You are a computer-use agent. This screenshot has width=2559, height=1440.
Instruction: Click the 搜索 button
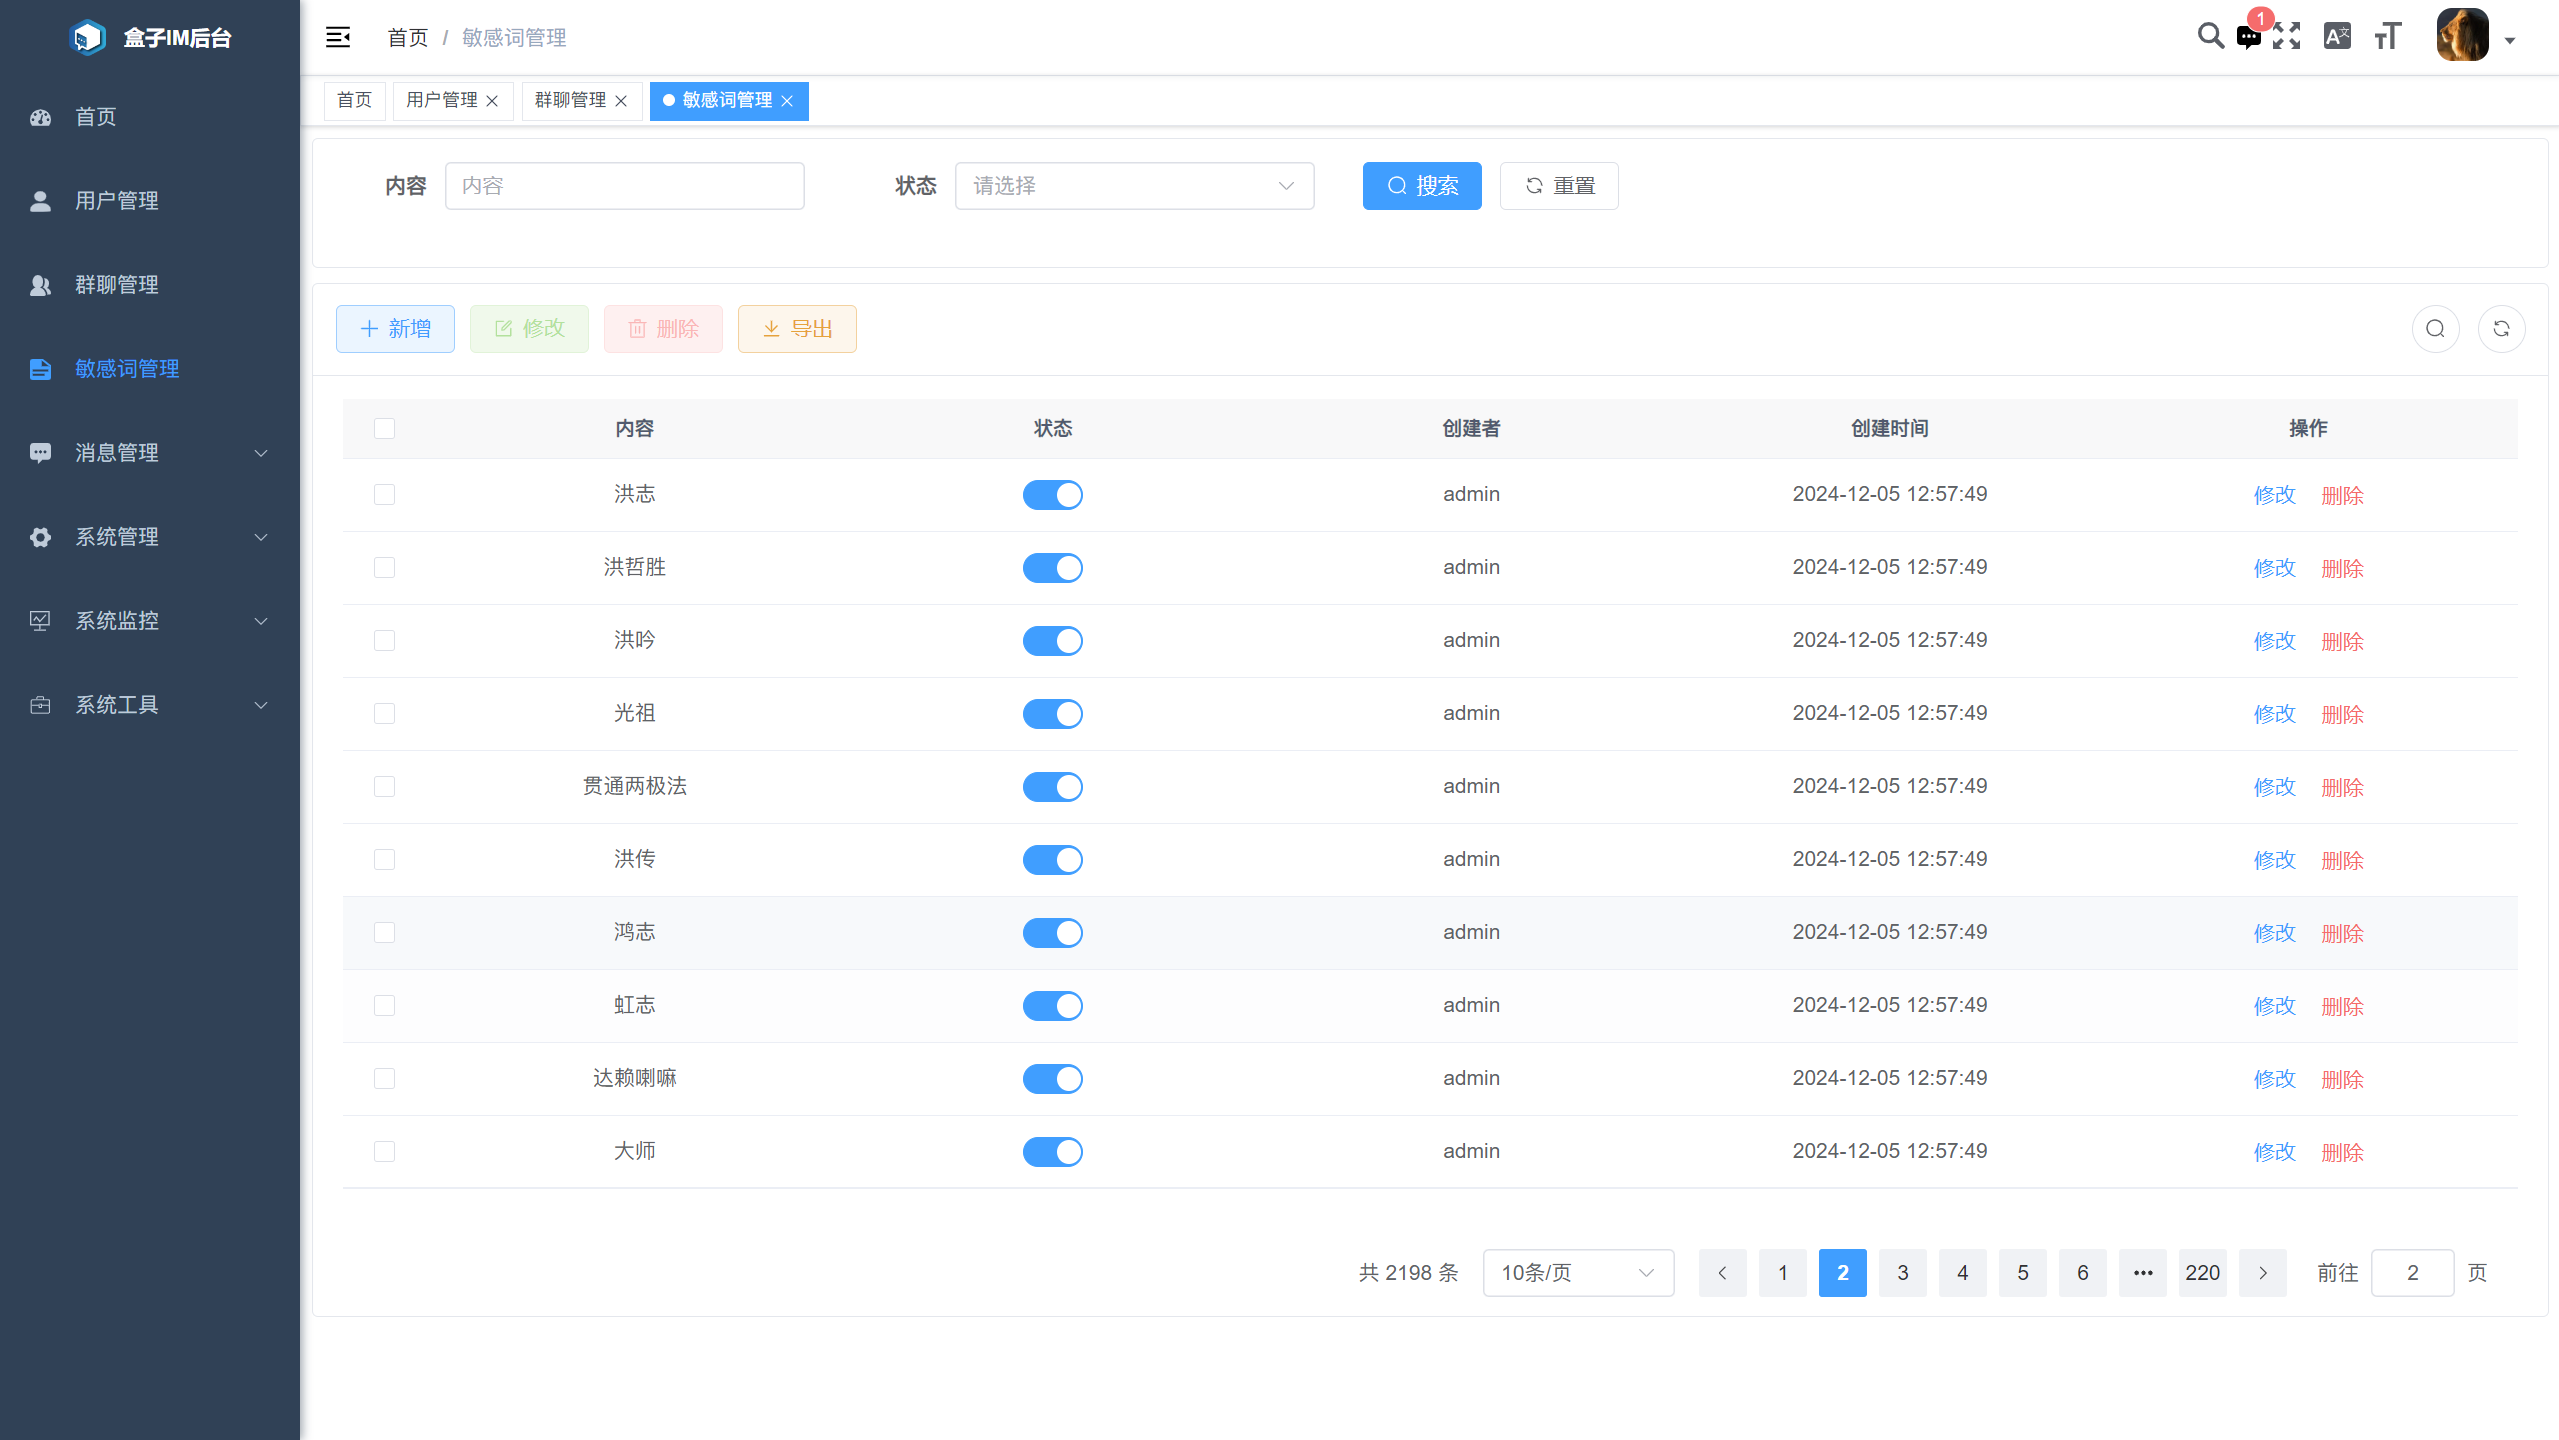(1421, 185)
